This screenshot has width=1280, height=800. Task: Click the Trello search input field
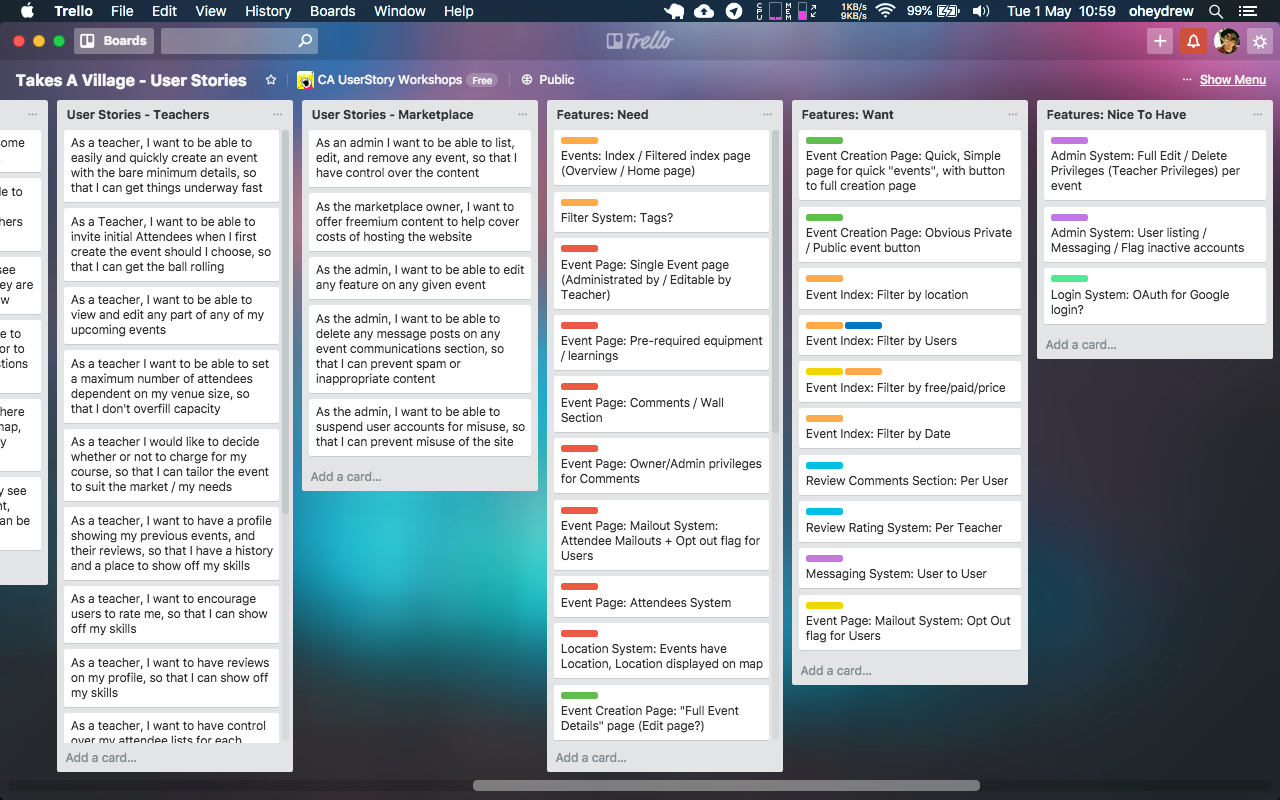point(239,41)
